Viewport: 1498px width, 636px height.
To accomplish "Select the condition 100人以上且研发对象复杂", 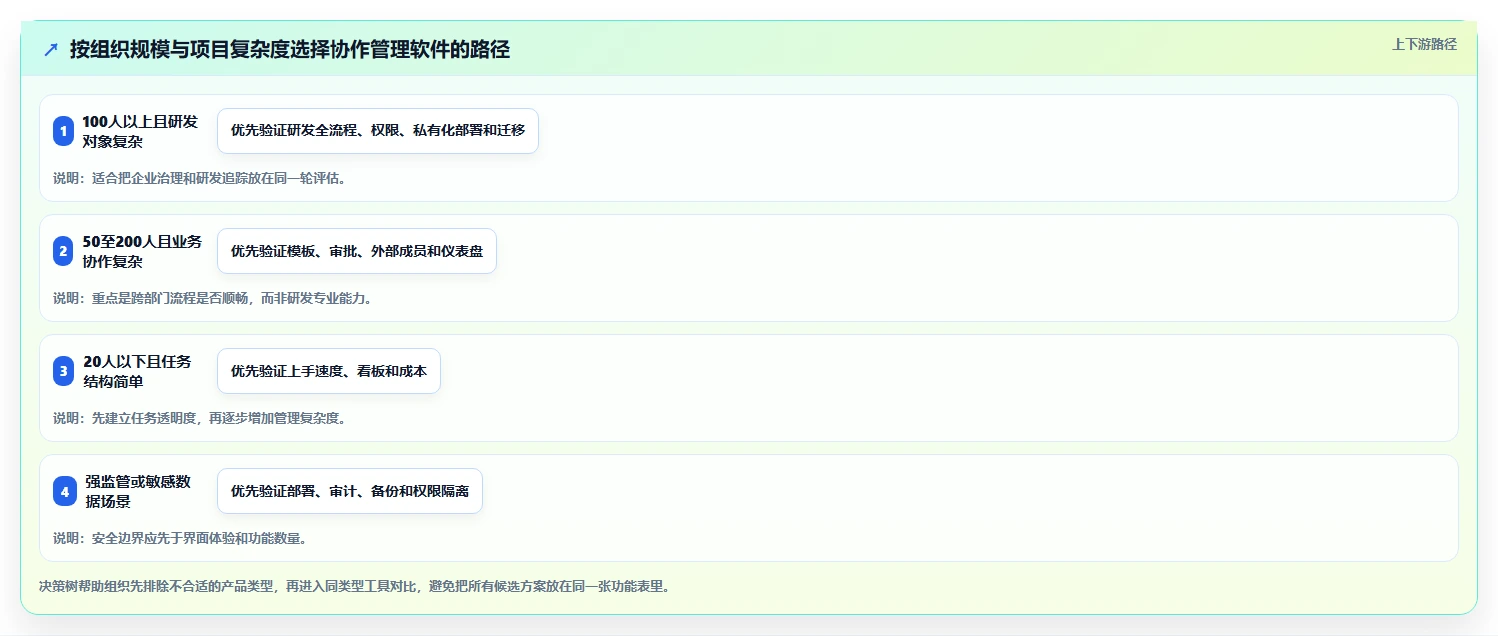I will click(141, 131).
